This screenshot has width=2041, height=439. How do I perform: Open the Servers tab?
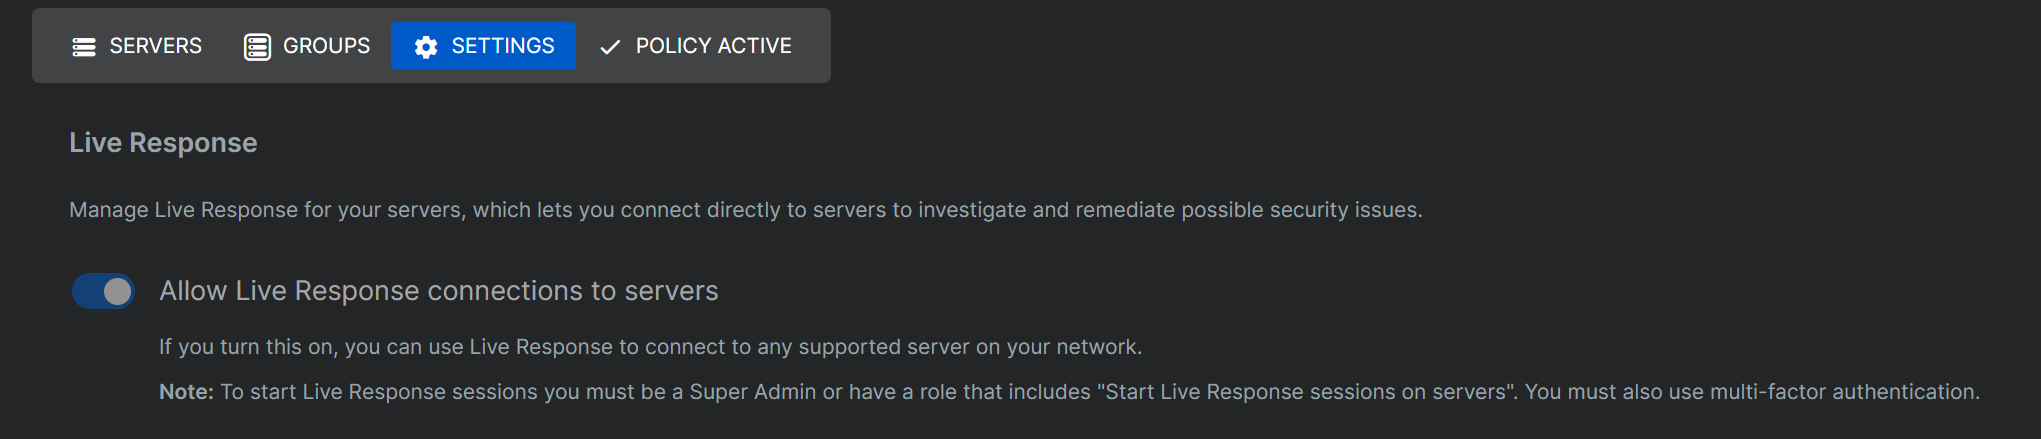point(155,46)
